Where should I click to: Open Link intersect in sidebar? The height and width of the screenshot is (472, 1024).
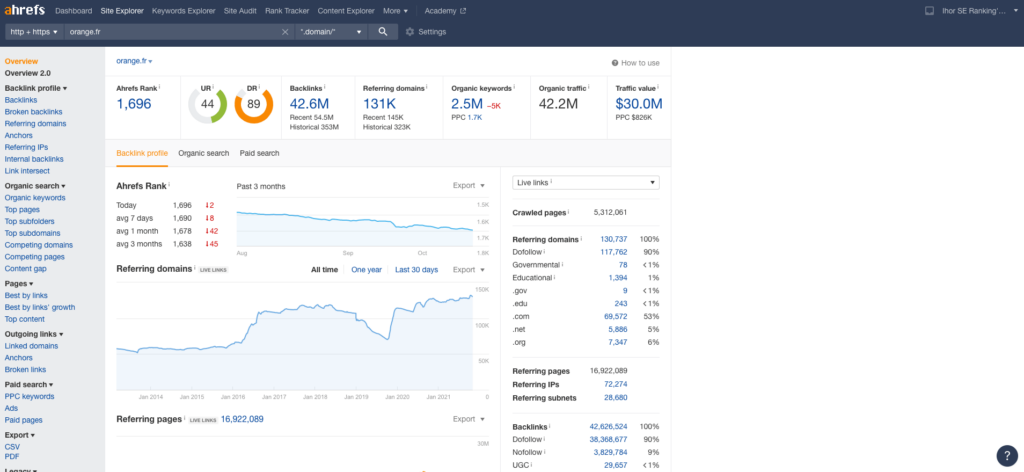(x=27, y=171)
